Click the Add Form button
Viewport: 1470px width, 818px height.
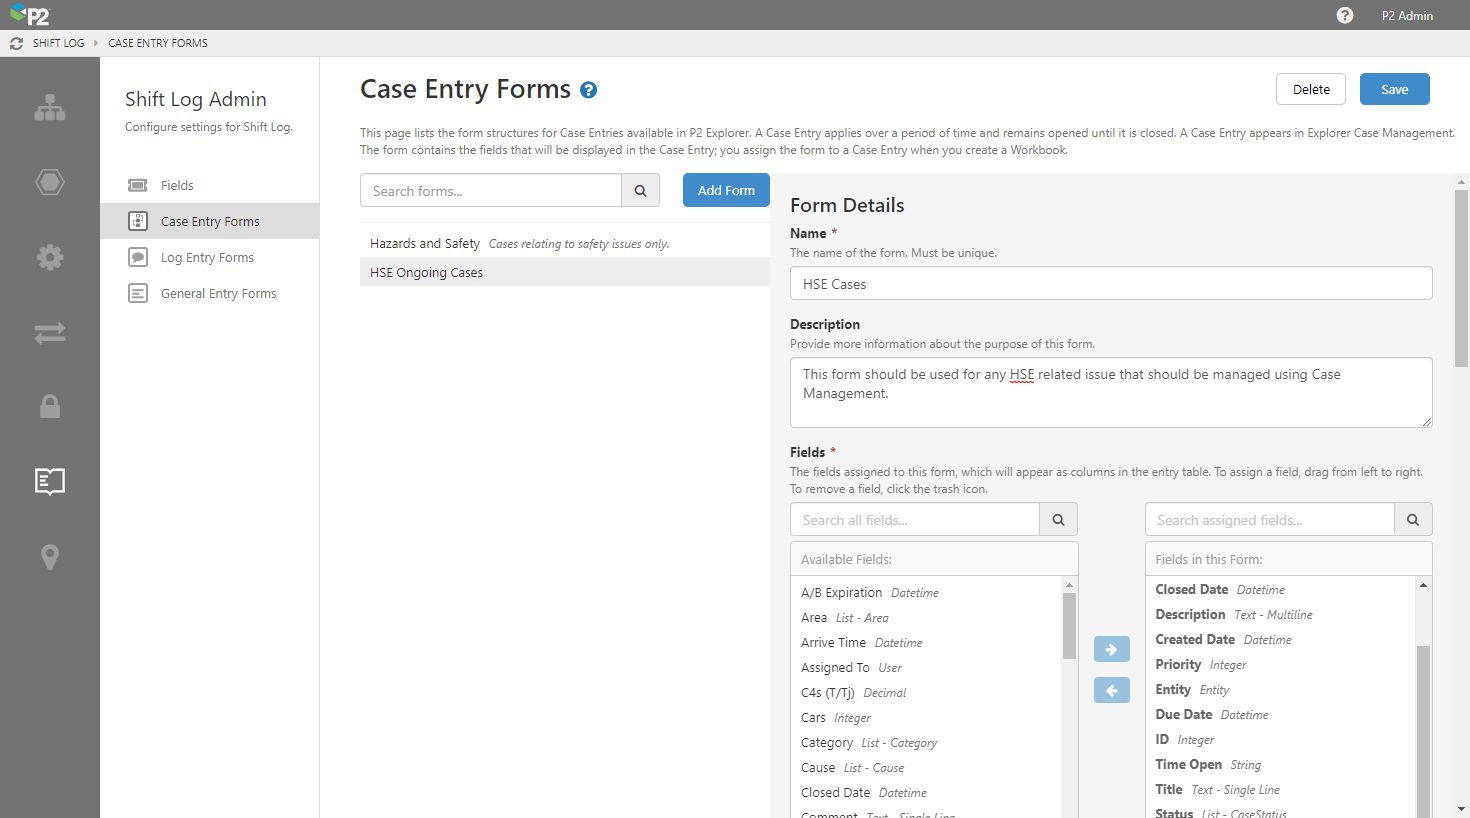coord(726,190)
